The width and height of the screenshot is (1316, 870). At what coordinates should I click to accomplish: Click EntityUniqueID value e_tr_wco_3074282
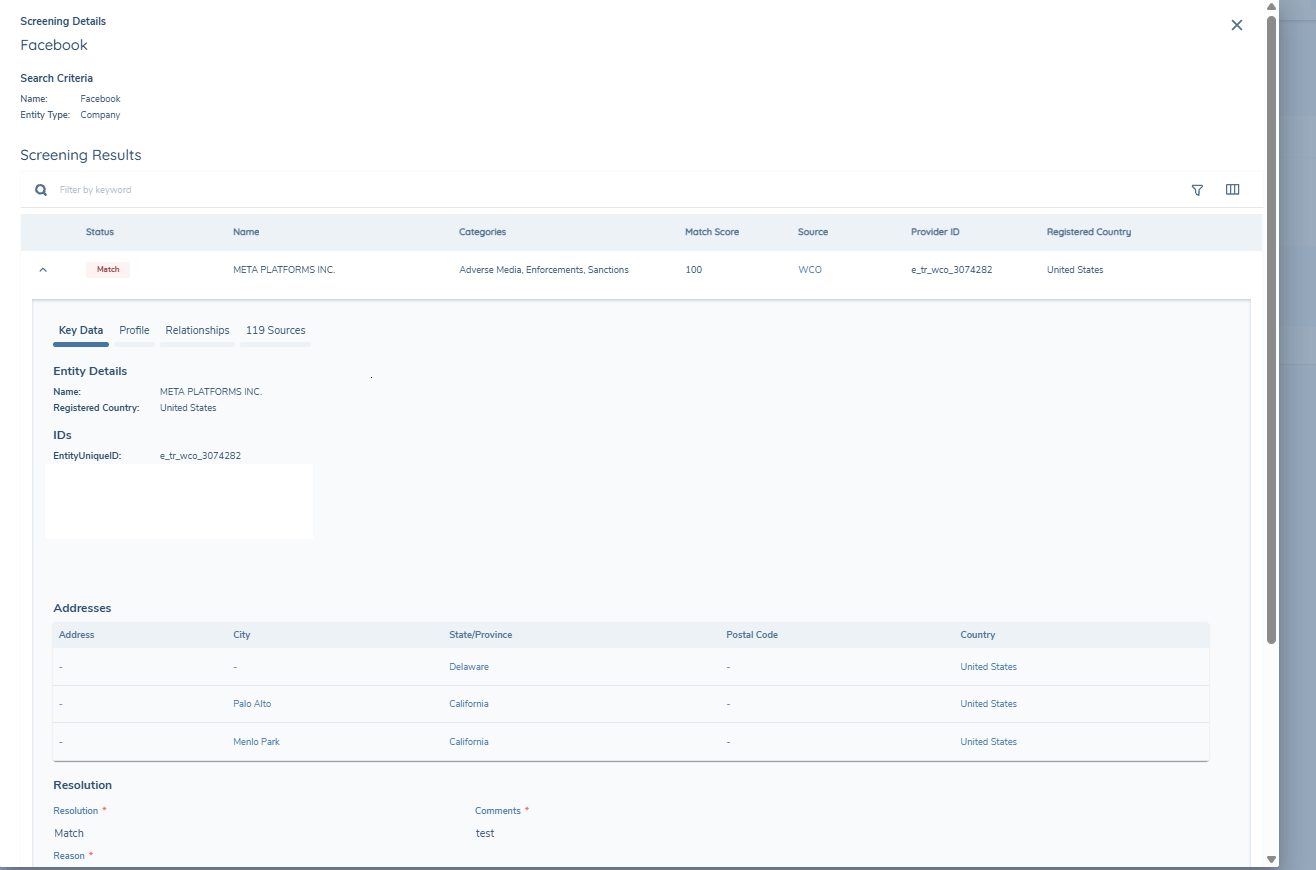[x=200, y=456]
